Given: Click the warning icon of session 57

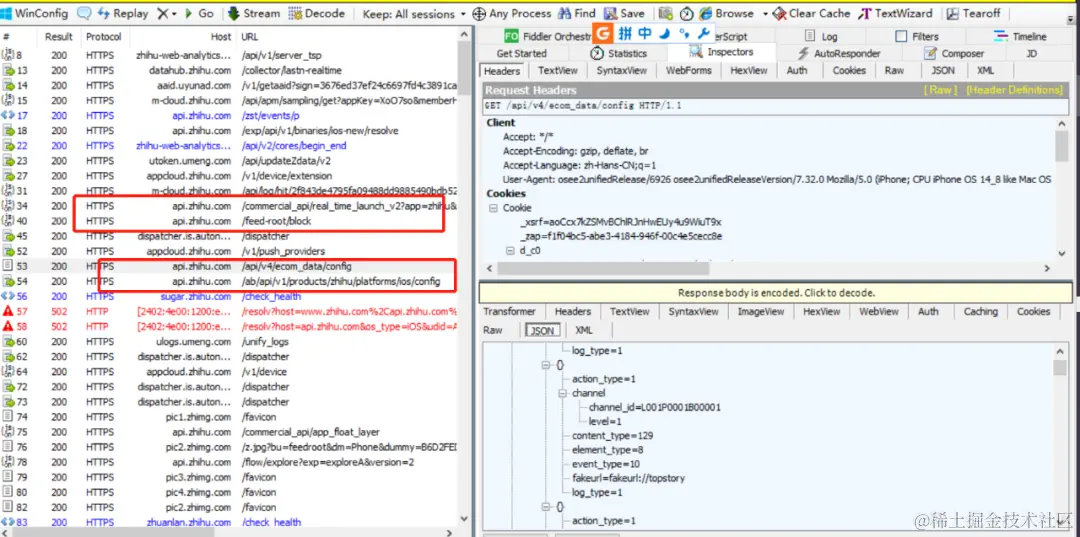Looking at the screenshot, I should (8, 311).
